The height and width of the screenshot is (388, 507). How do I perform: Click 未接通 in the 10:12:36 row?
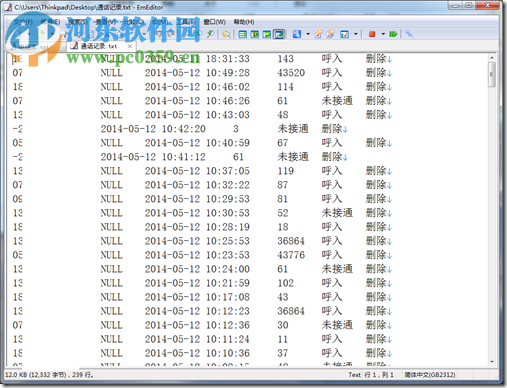337,325
